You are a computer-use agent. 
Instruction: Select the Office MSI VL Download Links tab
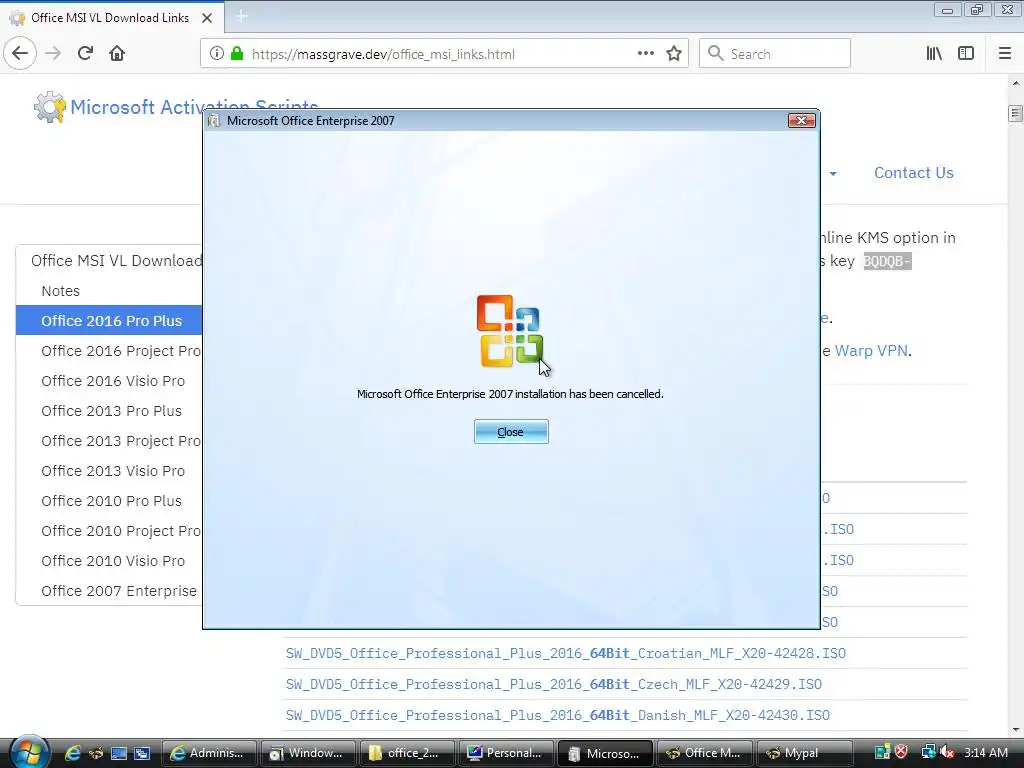pyautogui.click(x=112, y=18)
